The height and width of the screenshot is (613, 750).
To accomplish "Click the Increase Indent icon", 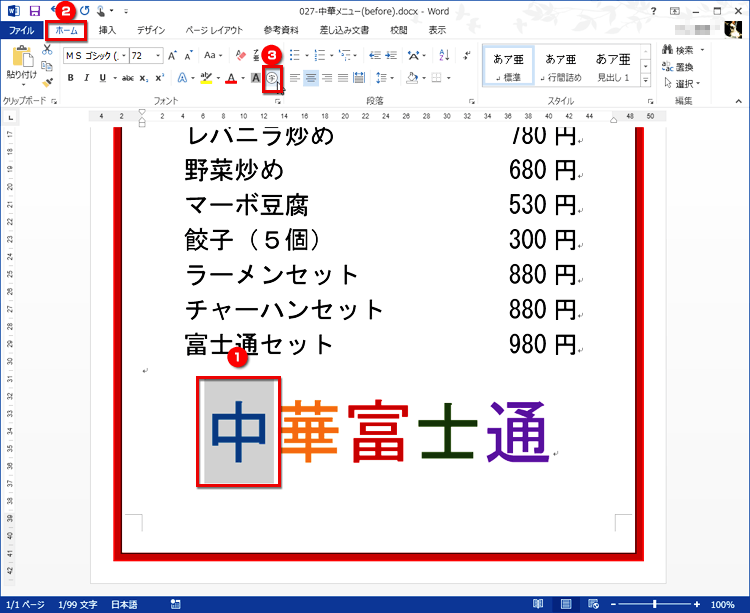I will 391,55.
